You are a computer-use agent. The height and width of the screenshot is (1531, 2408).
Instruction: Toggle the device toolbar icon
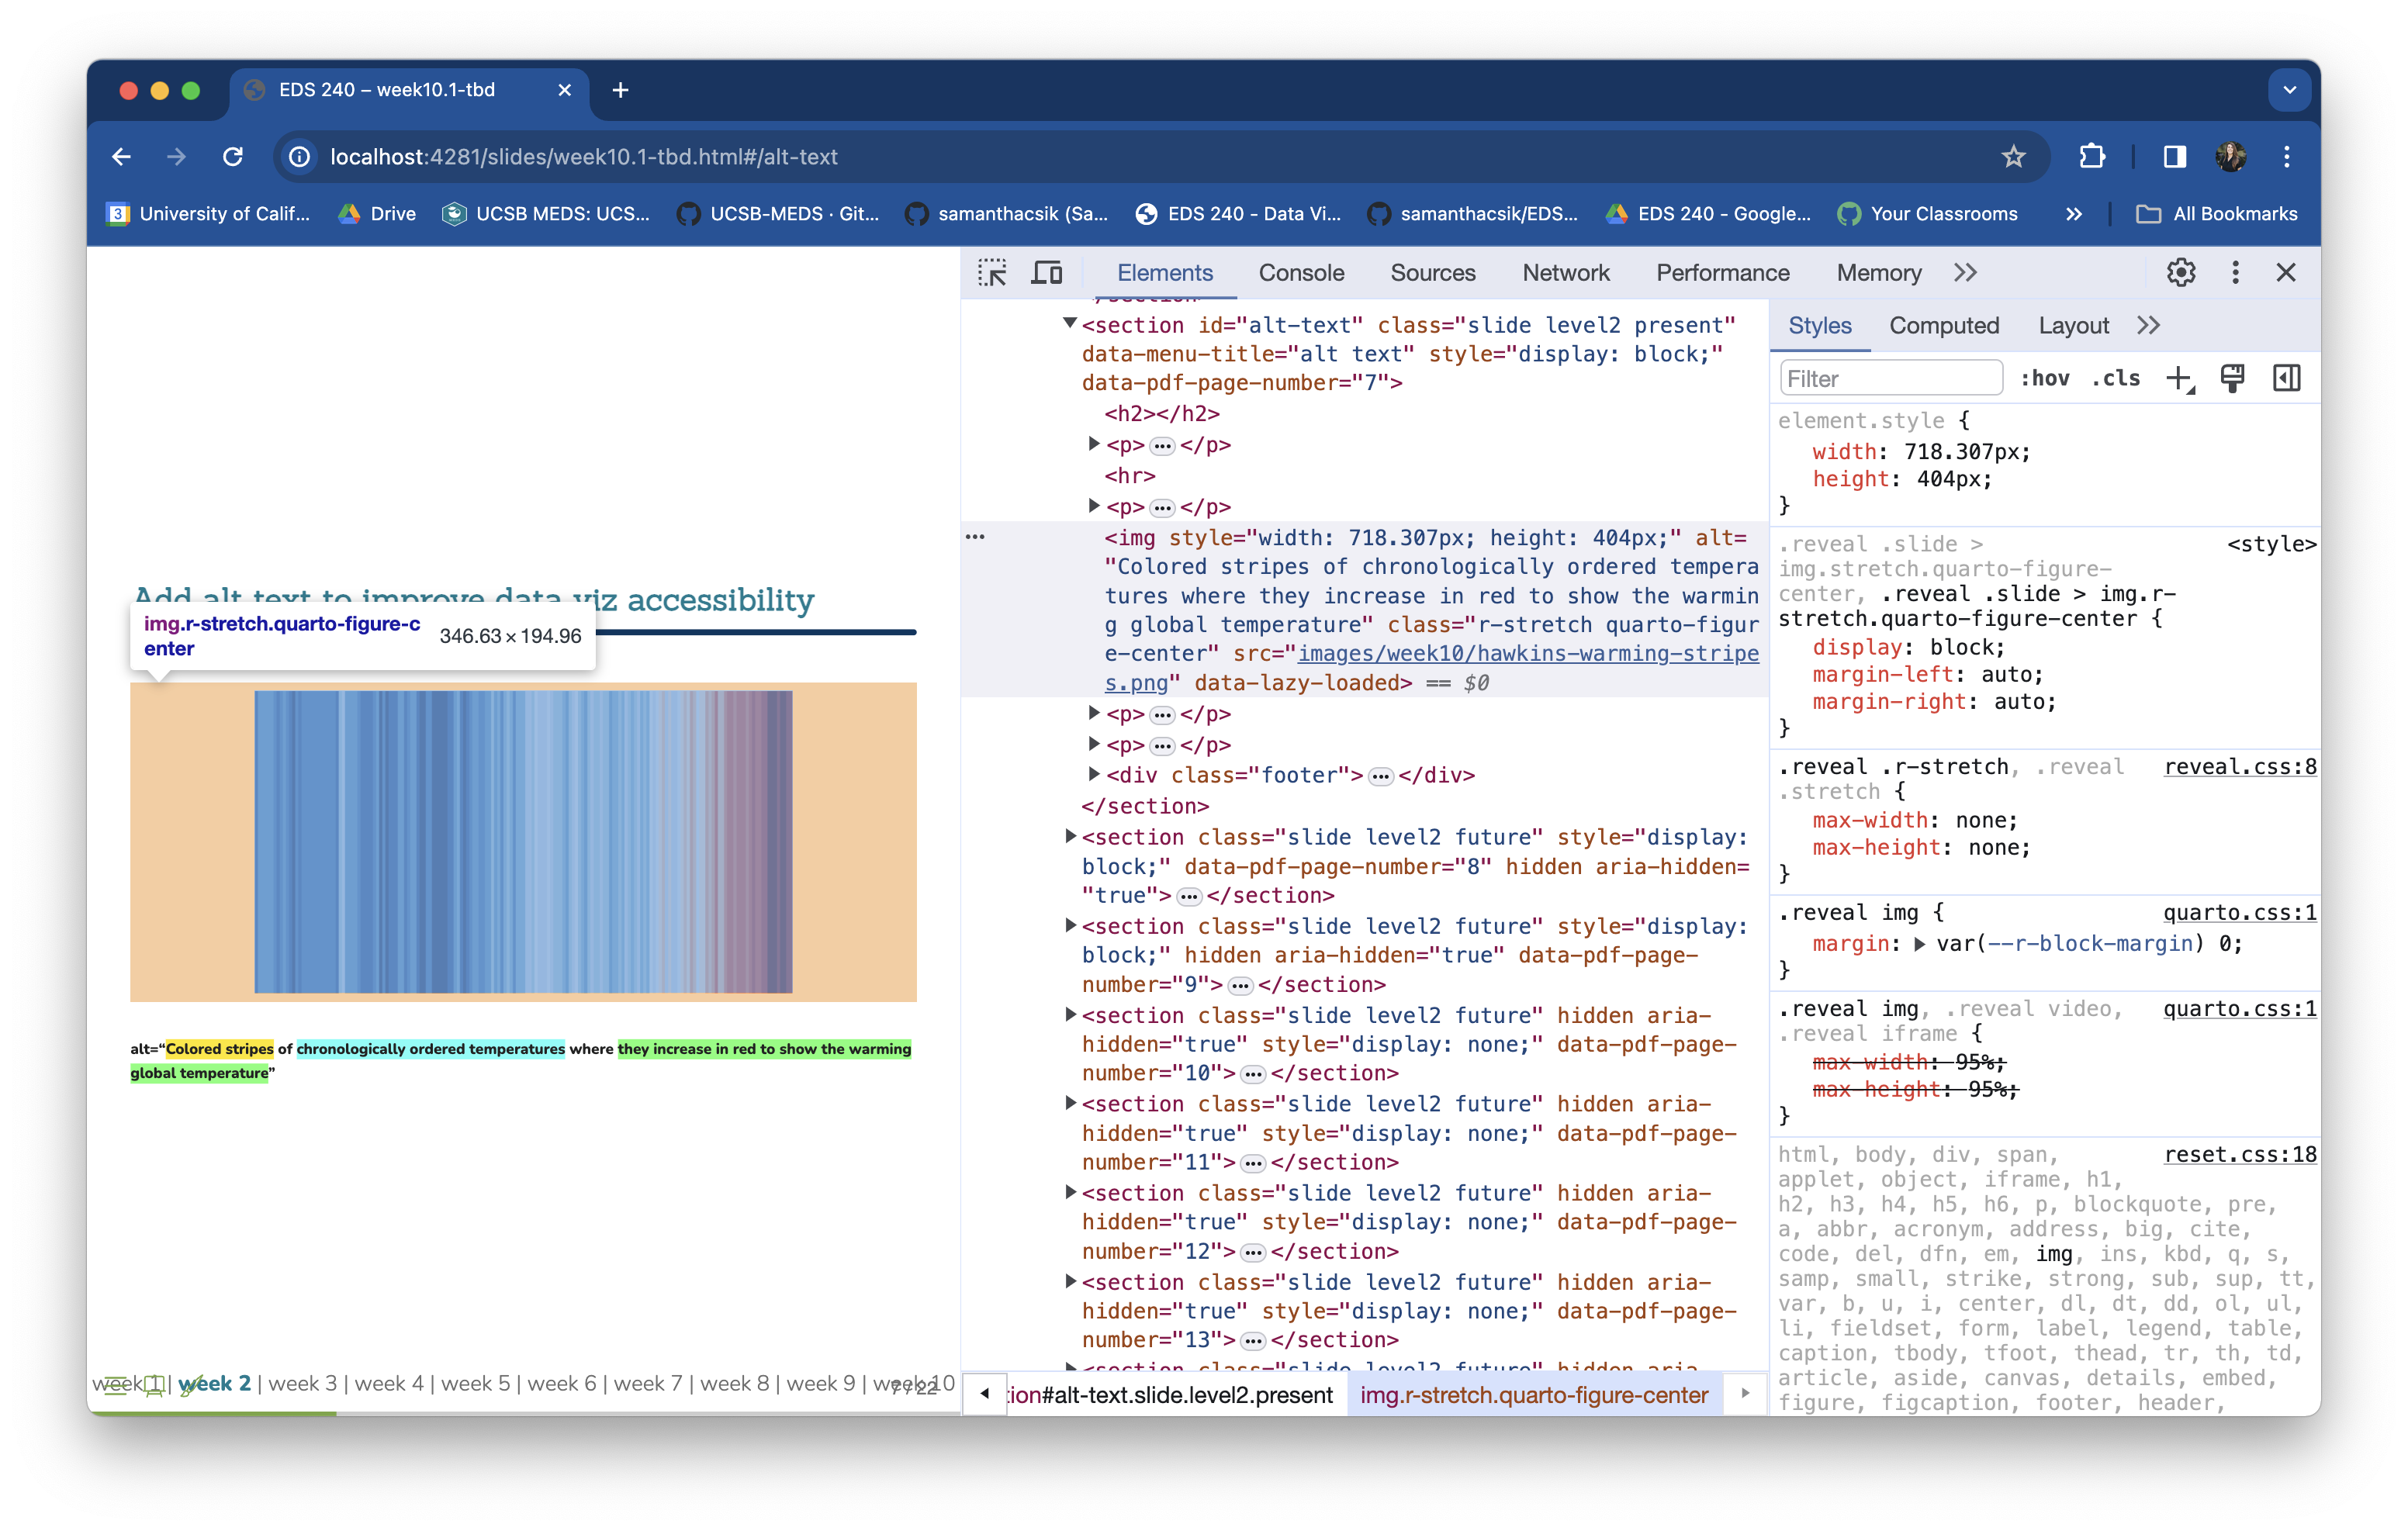1046,272
